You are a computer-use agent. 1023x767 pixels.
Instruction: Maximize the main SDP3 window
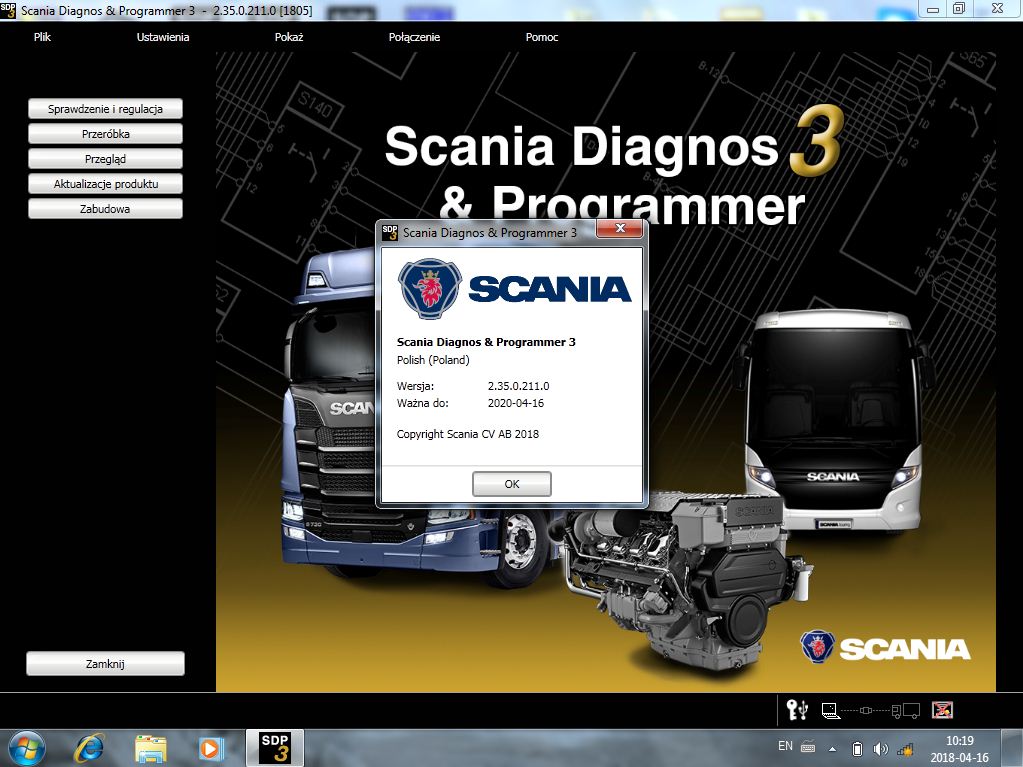coord(959,9)
